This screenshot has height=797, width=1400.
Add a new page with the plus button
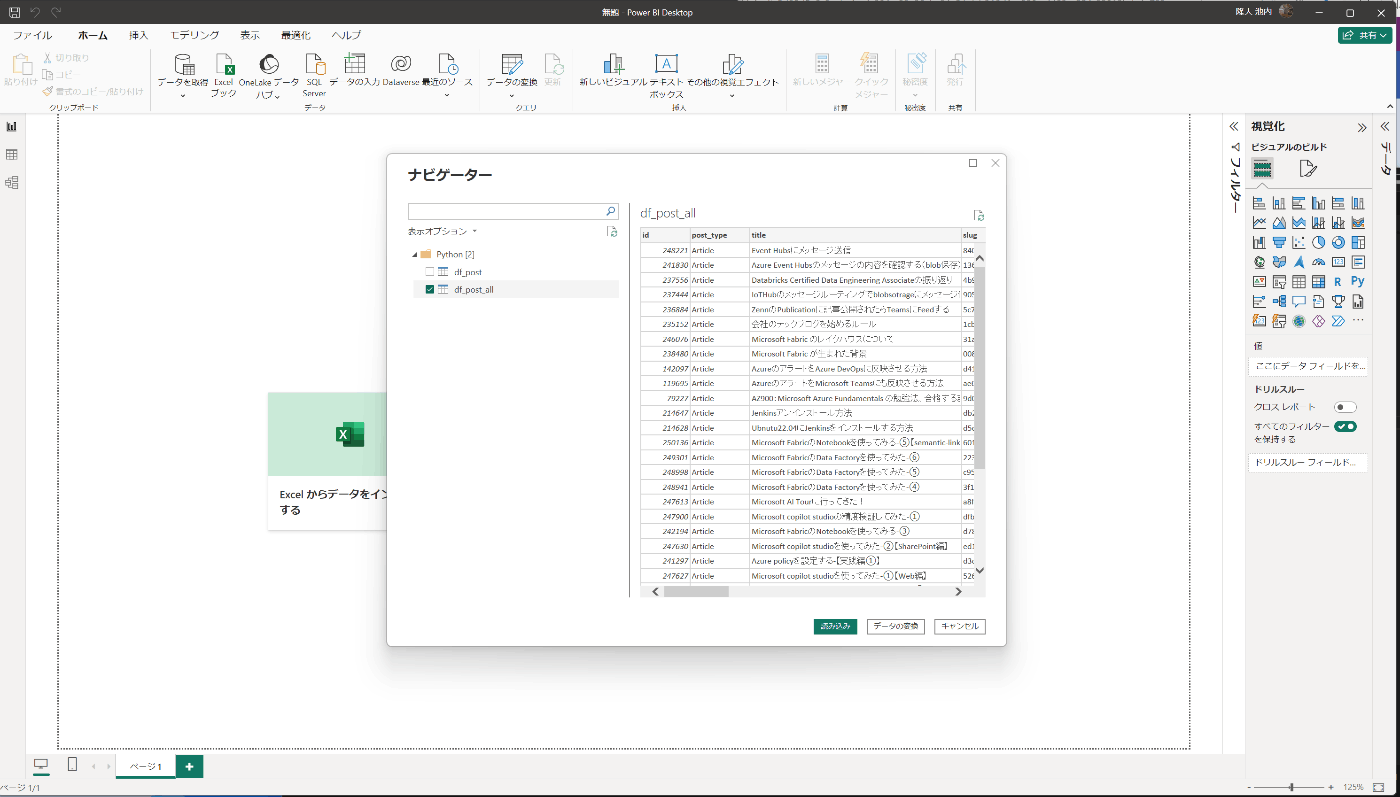pyautogui.click(x=189, y=766)
